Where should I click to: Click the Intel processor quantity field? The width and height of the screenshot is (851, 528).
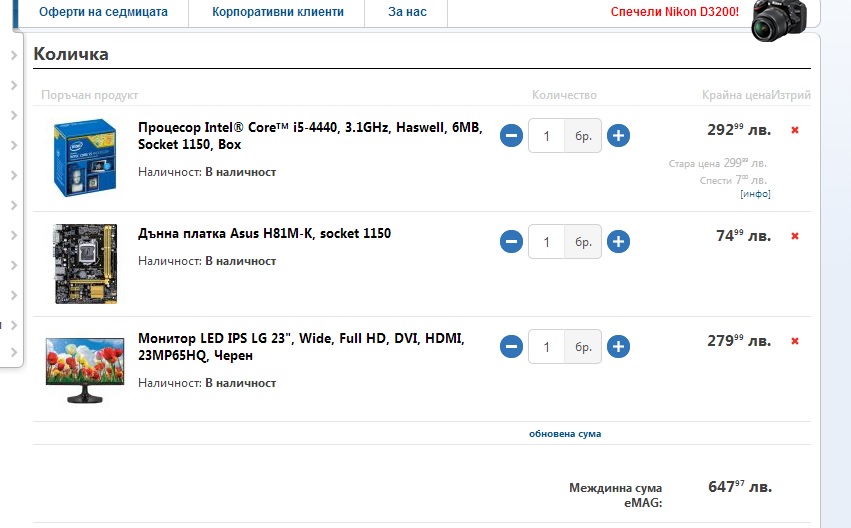point(547,136)
